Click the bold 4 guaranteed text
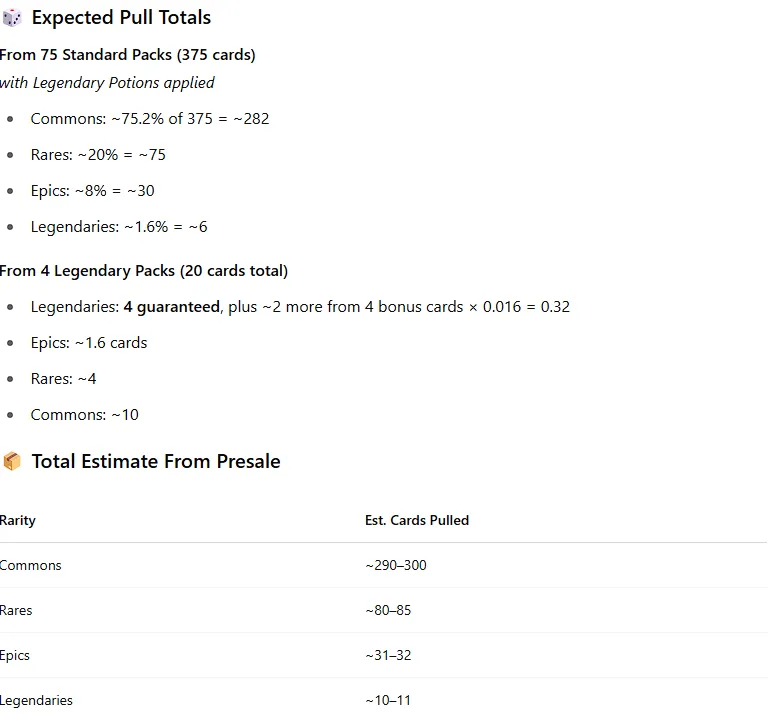 (x=171, y=307)
